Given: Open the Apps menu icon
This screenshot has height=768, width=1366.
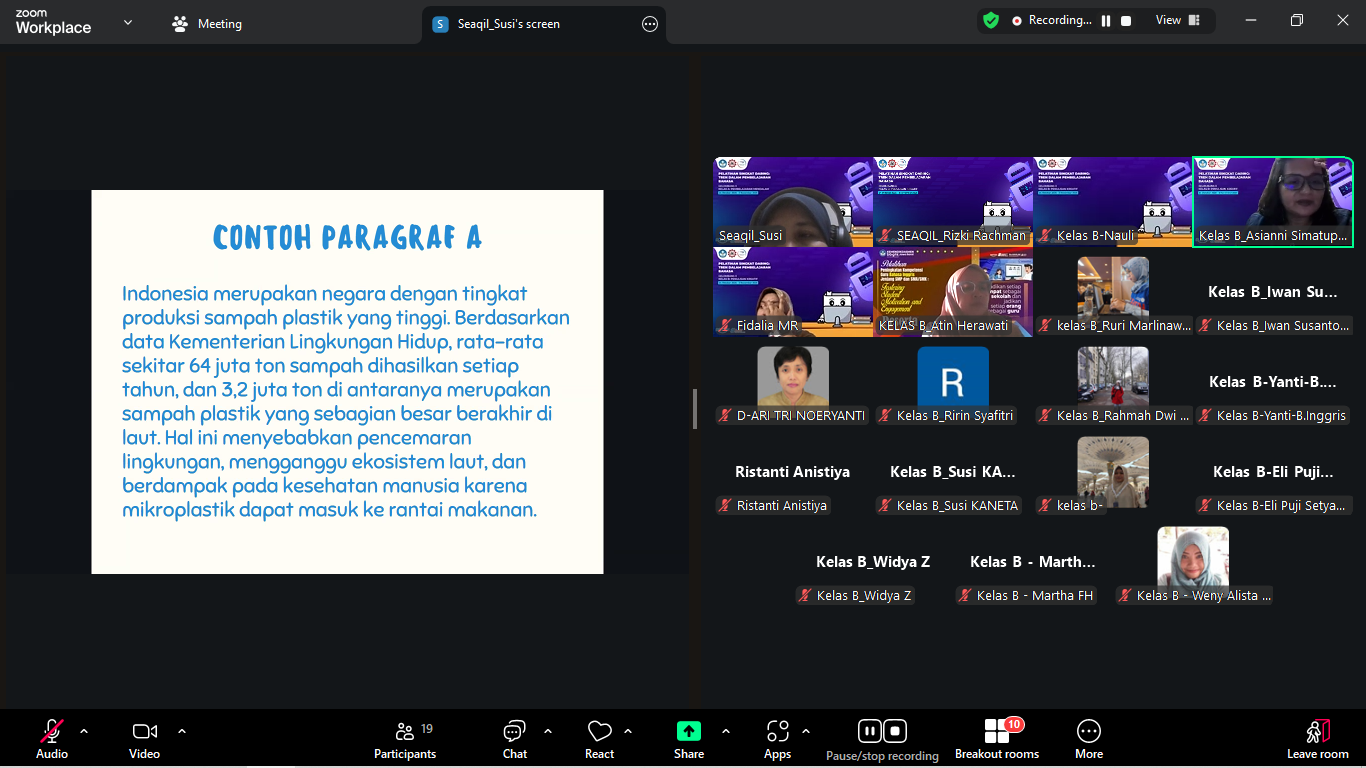Looking at the screenshot, I should point(777,732).
